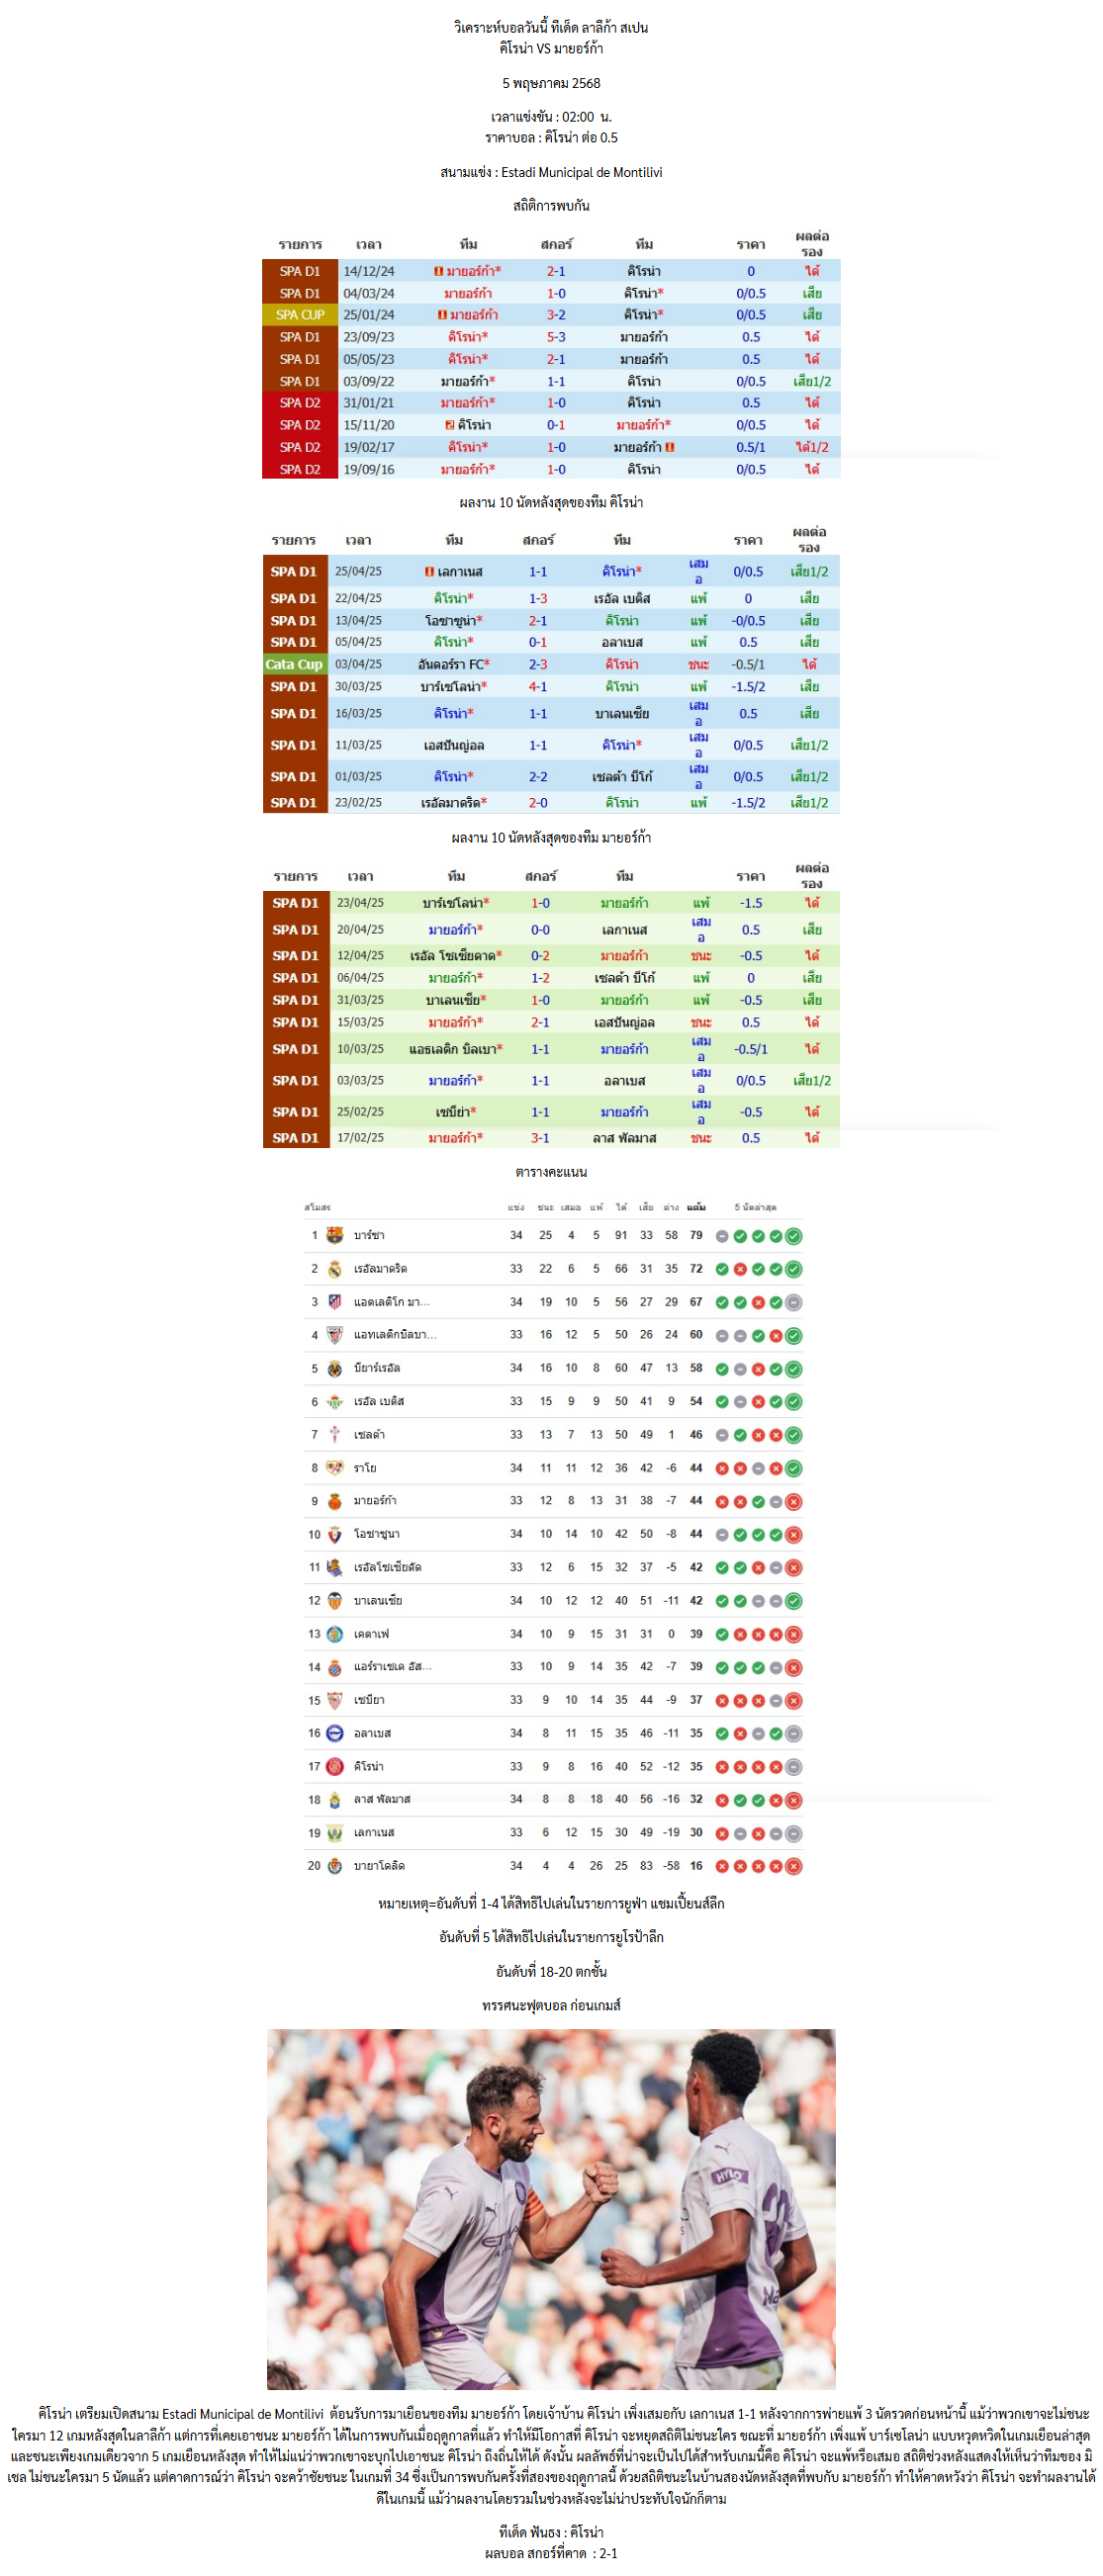
Task: Click the Real Sociedad crest in row 11
Action: pyautogui.click(x=335, y=1567)
